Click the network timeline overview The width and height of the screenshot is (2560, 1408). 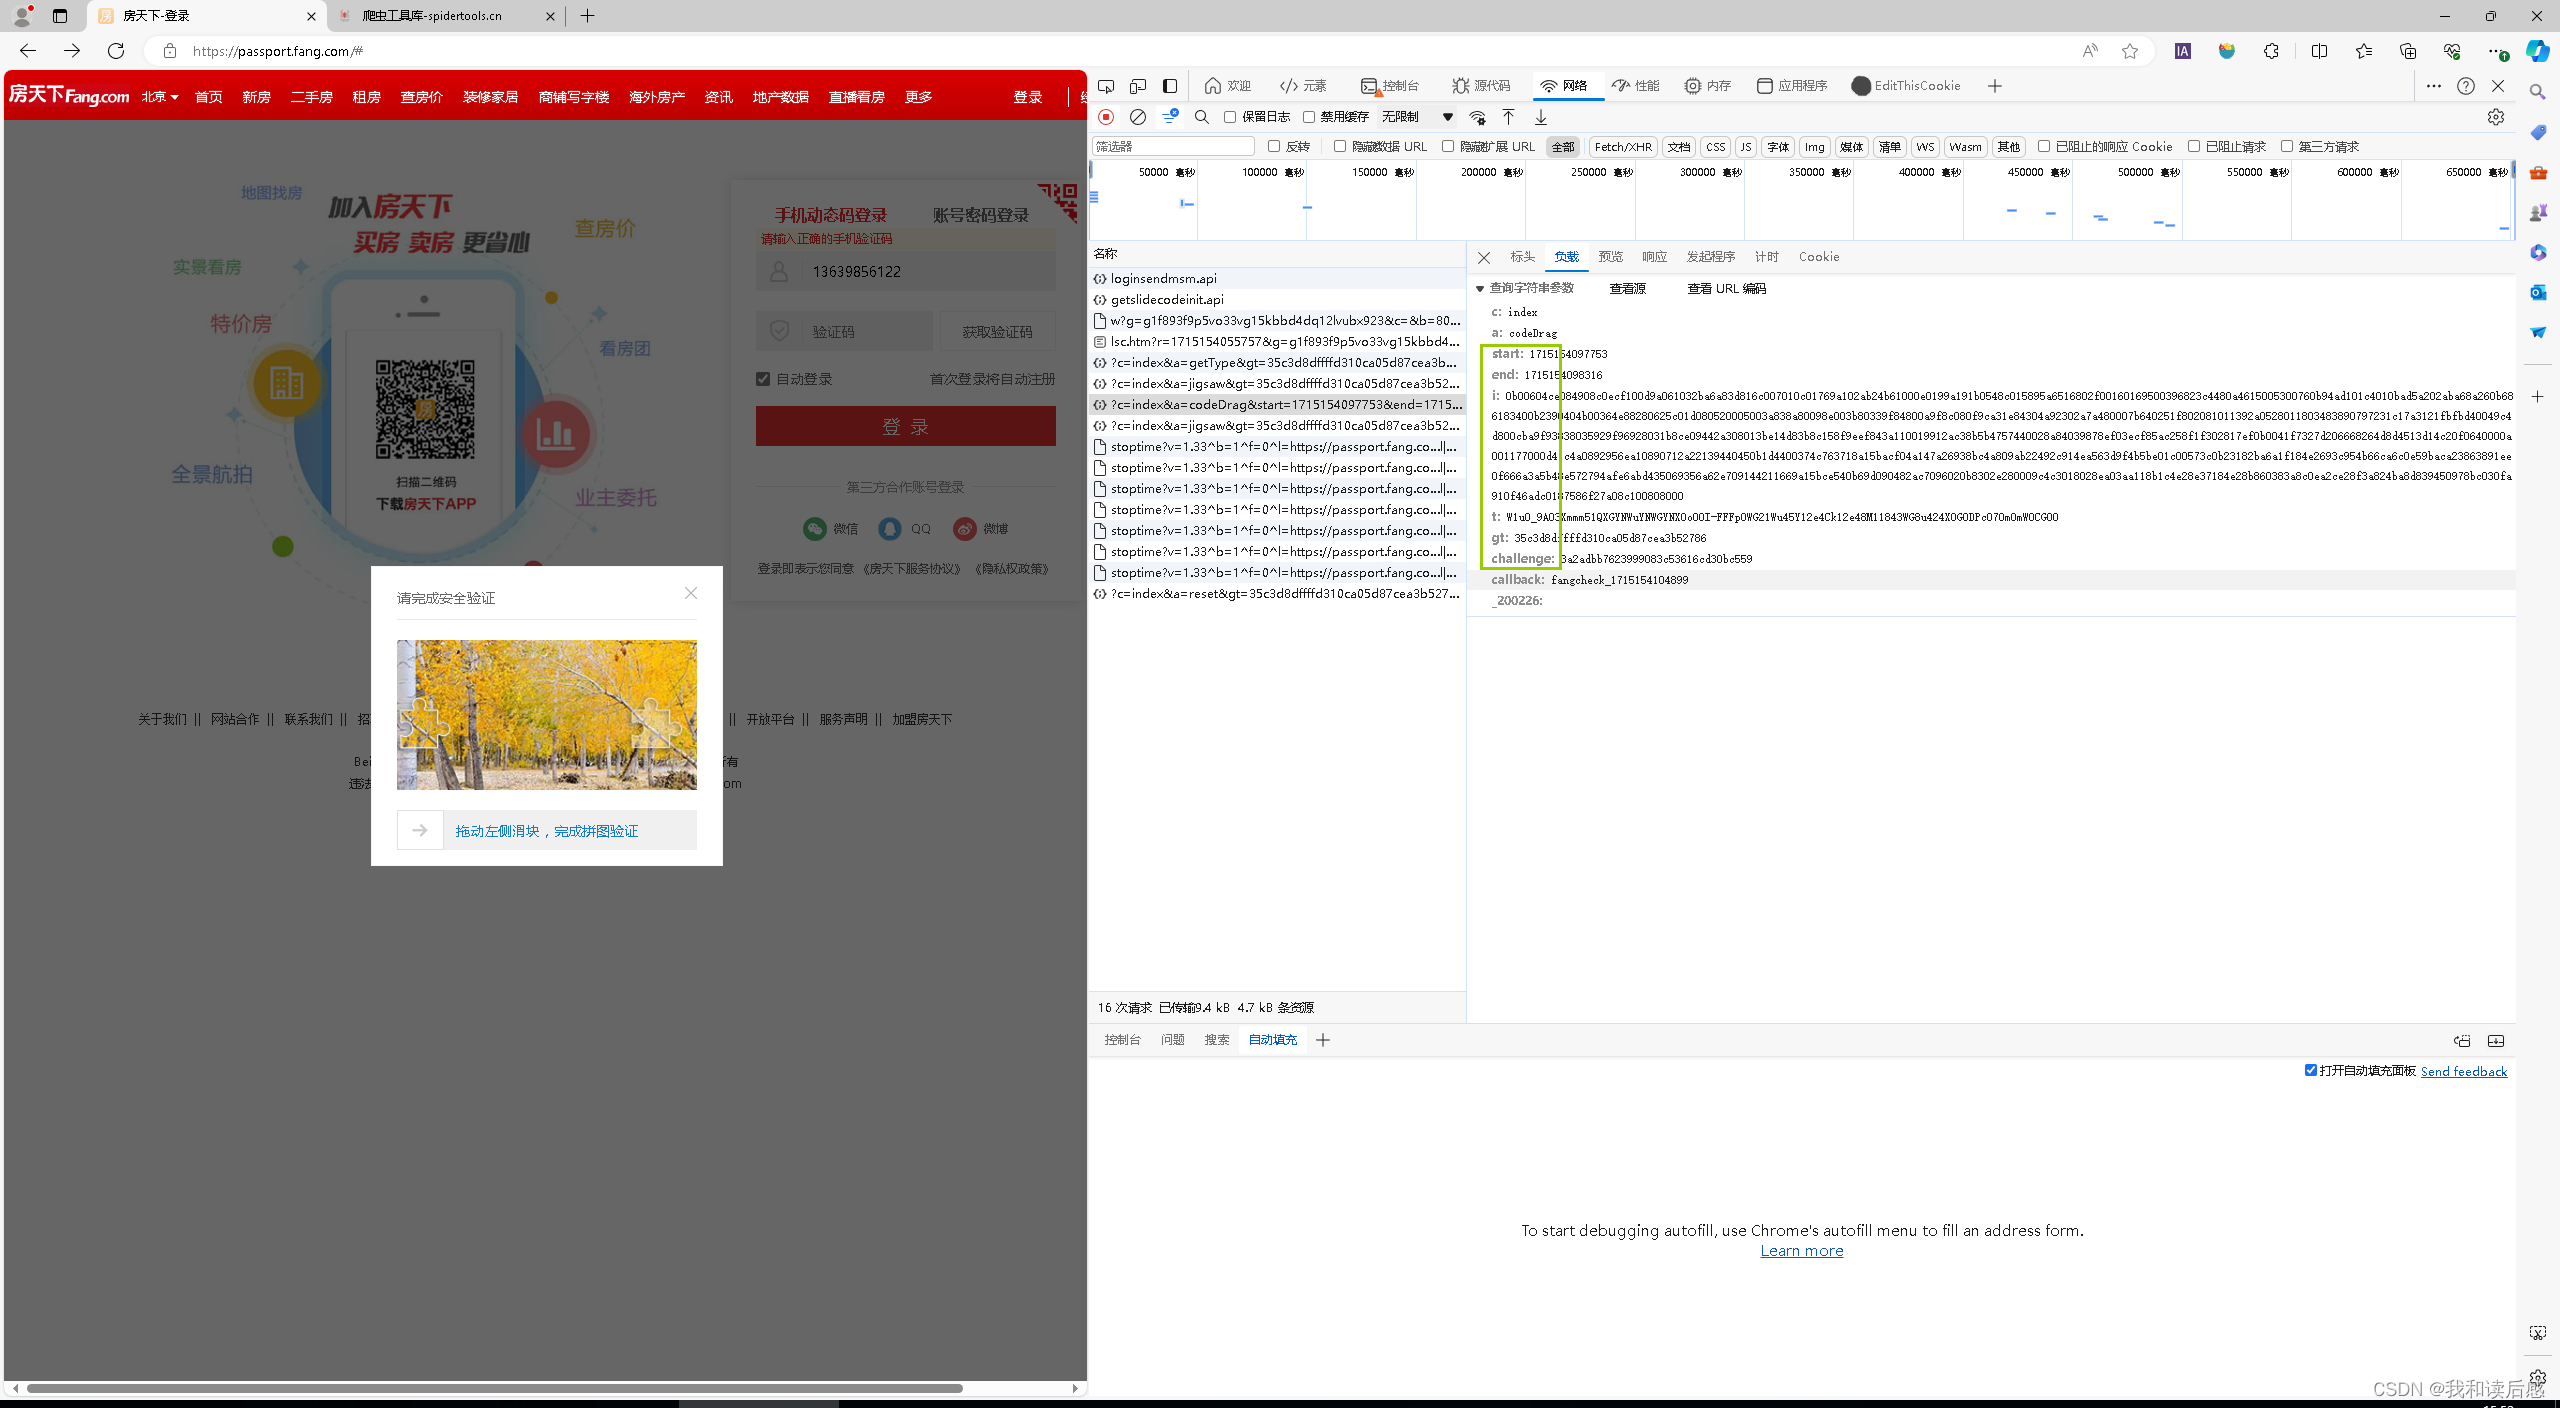tap(1802, 201)
